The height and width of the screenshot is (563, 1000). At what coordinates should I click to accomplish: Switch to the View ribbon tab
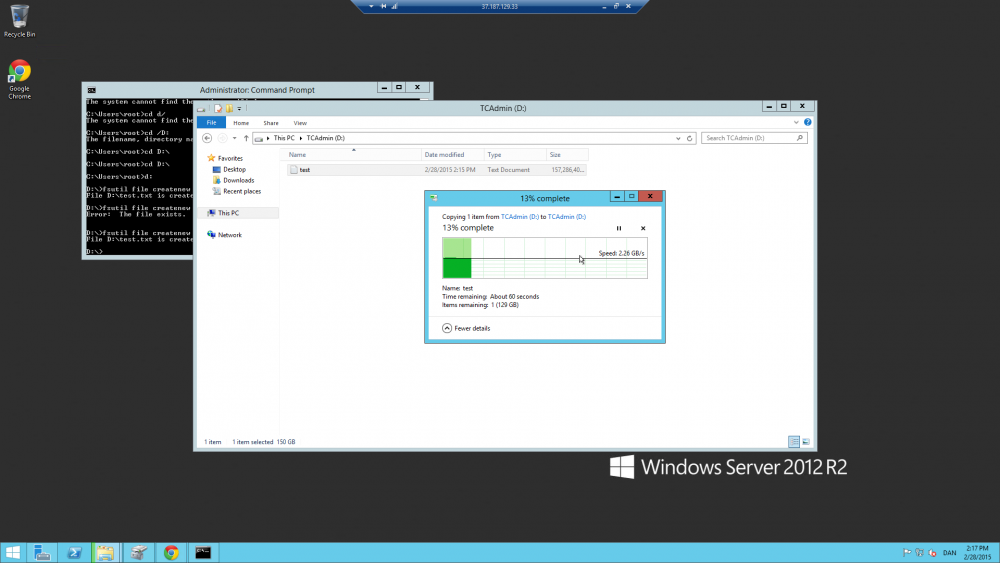[300, 122]
